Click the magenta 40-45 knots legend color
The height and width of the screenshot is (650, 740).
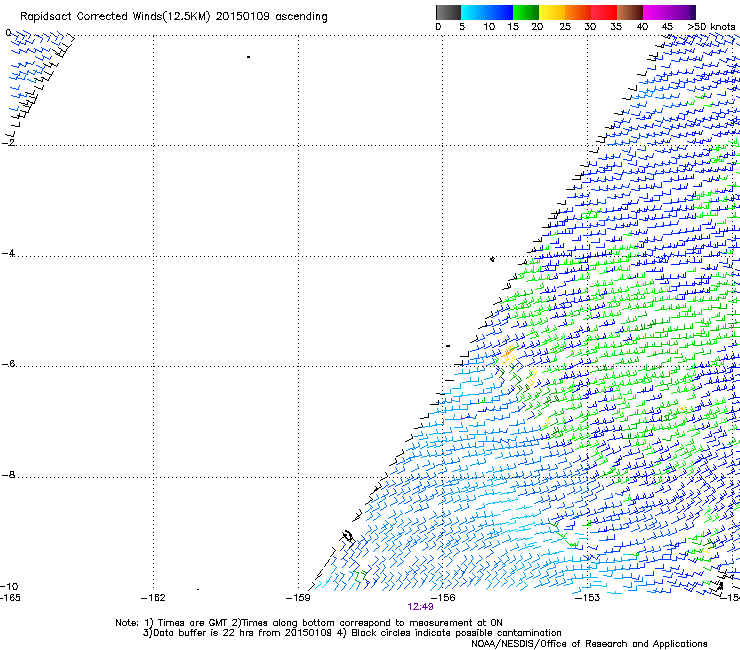pyautogui.click(x=656, y=12)
